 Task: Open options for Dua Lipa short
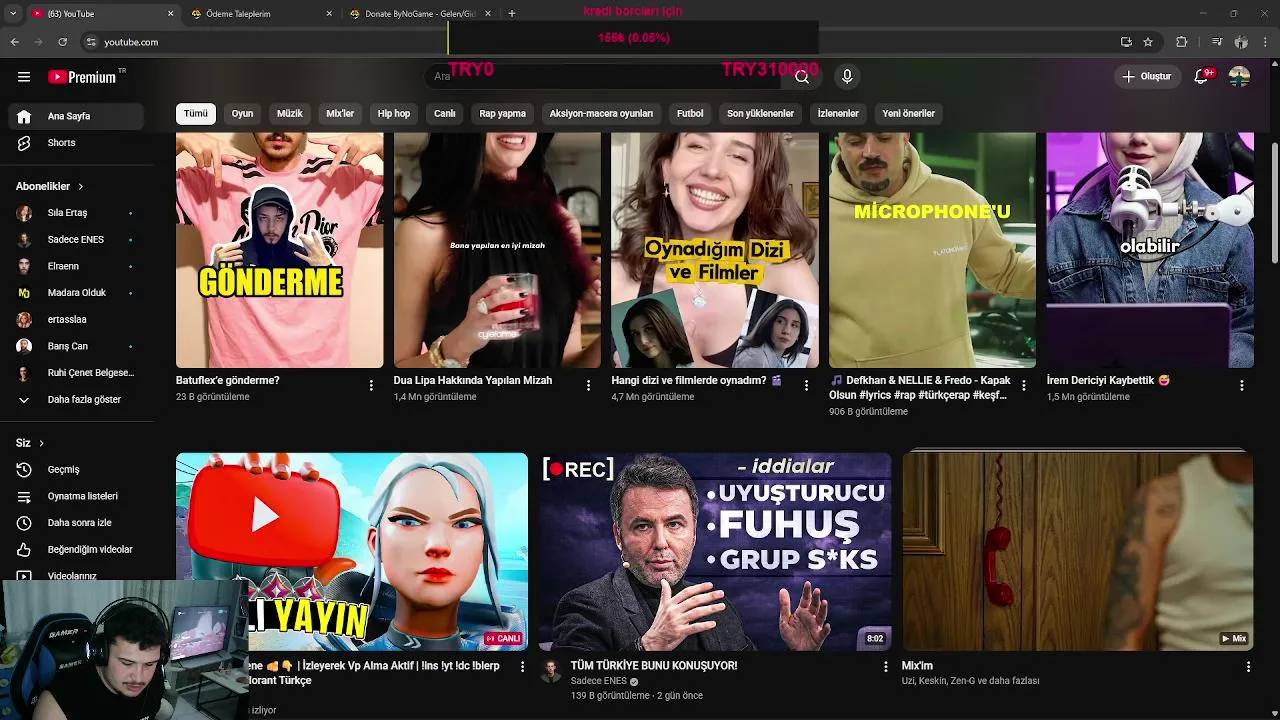click(588, 385)
